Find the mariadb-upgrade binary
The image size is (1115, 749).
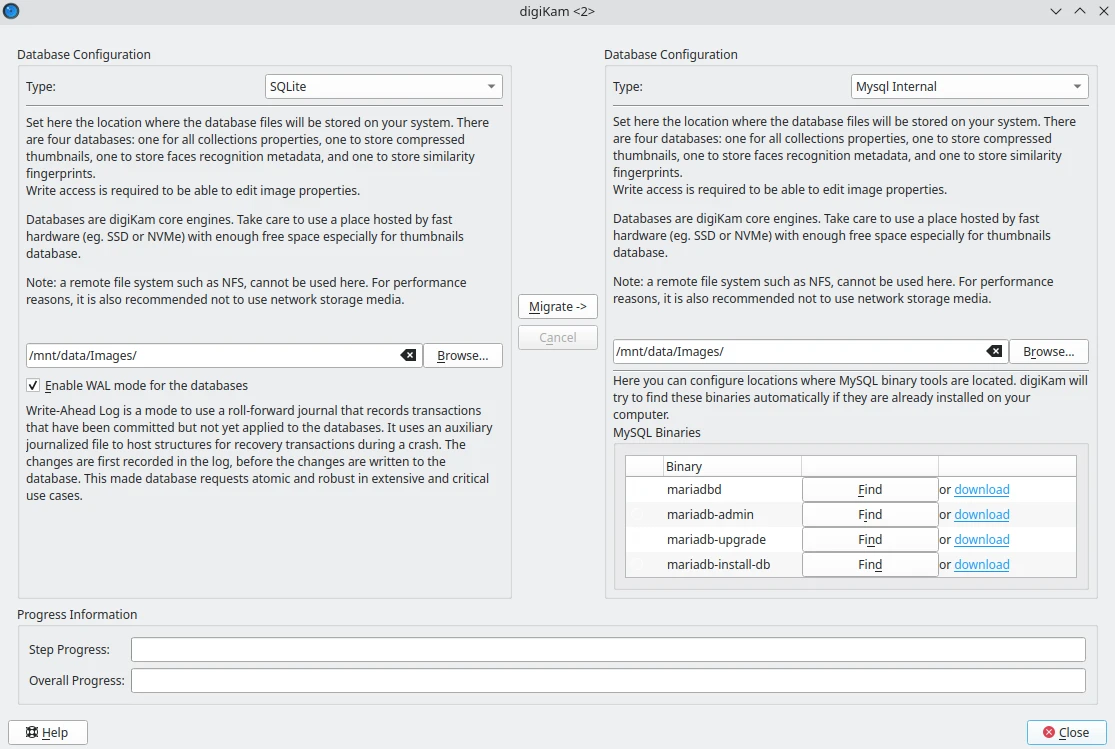pyautogui.click(x=869, y=540)
